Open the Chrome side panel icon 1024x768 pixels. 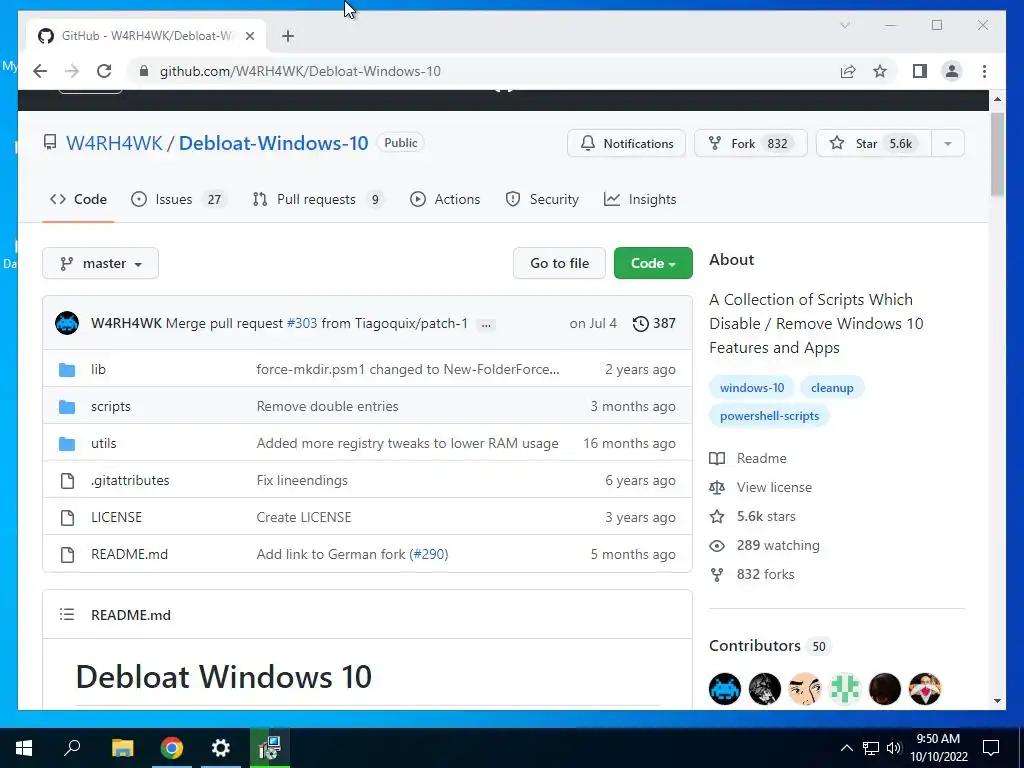920,71
